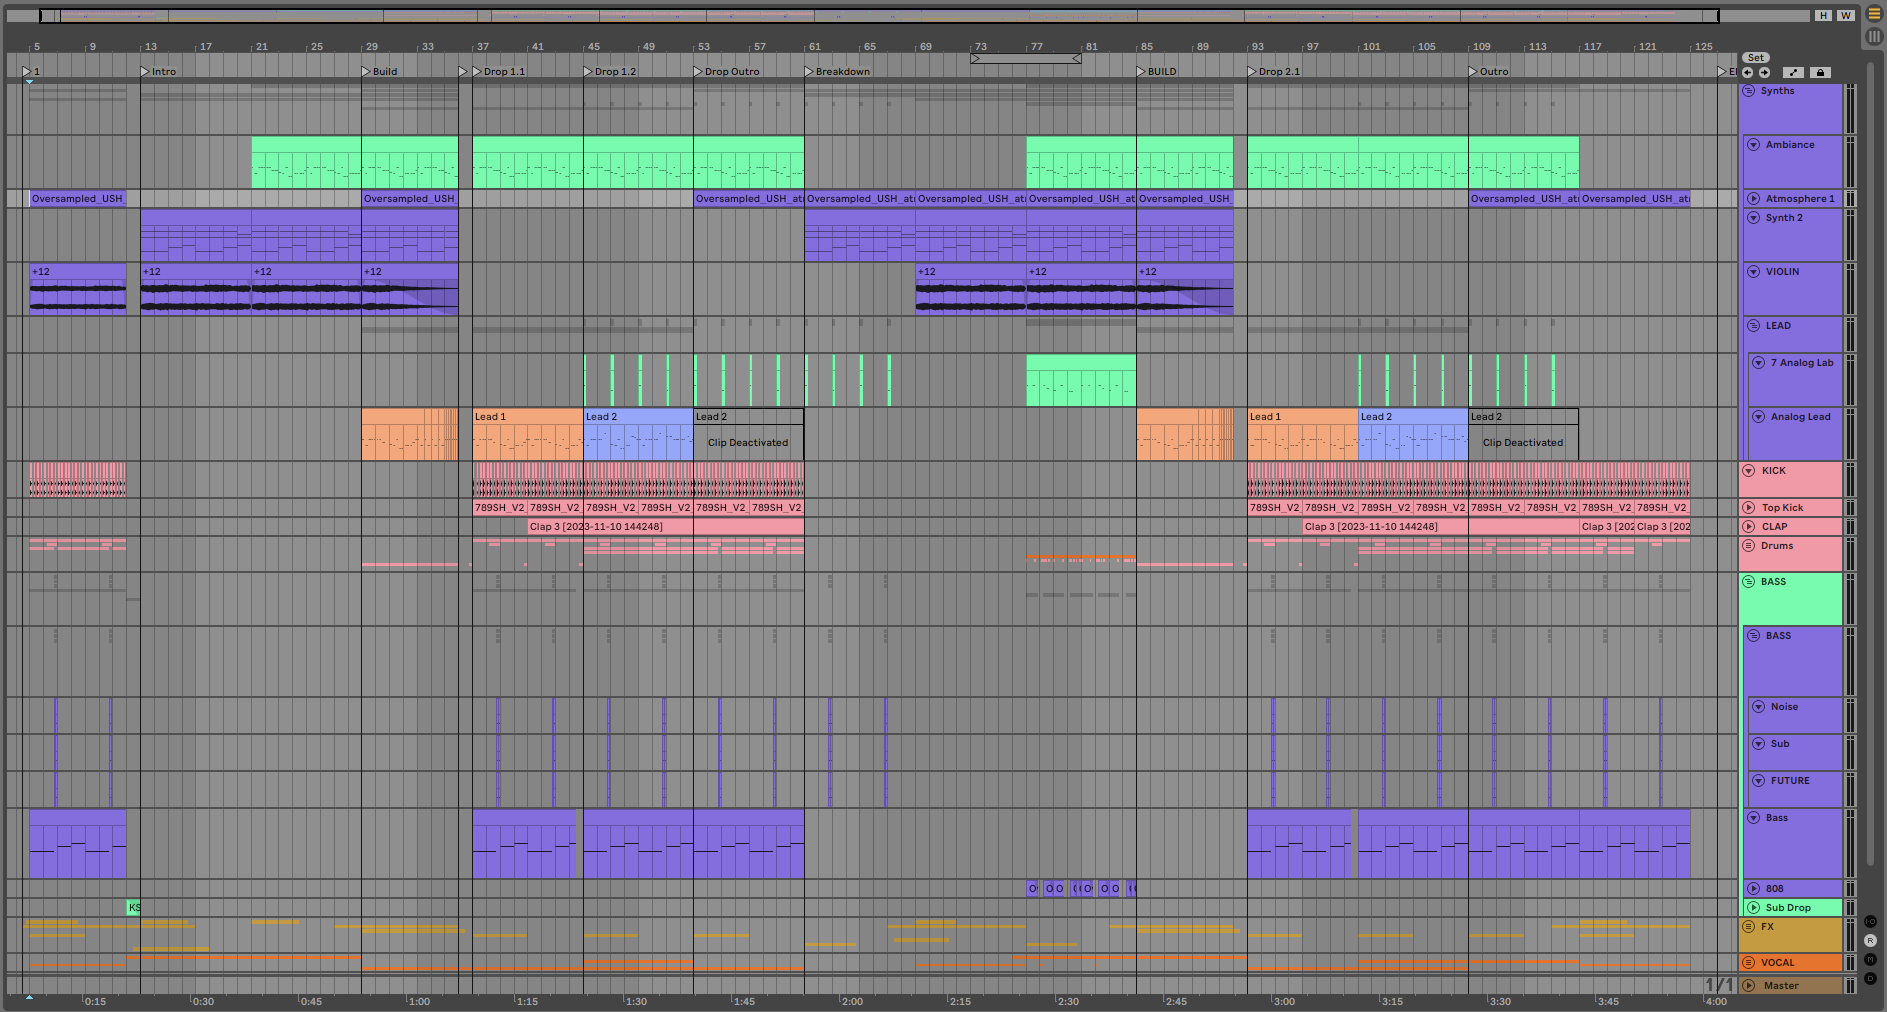1887x1012 pixels.
Task: Collapse the green BASS group track
Action: (1749, 582)
